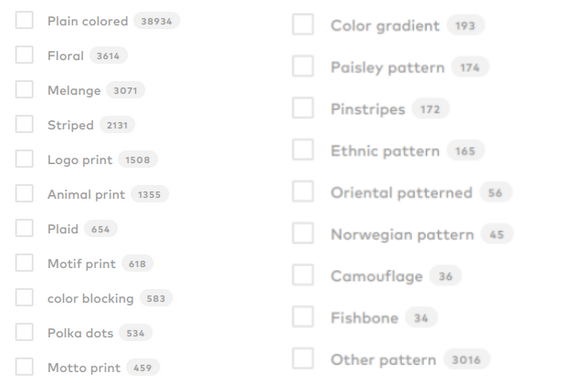This screenshot has width=565, height=383.
Task: Click the Fishbone filter label
Action: pyautogui.click(x=364, y=318)
